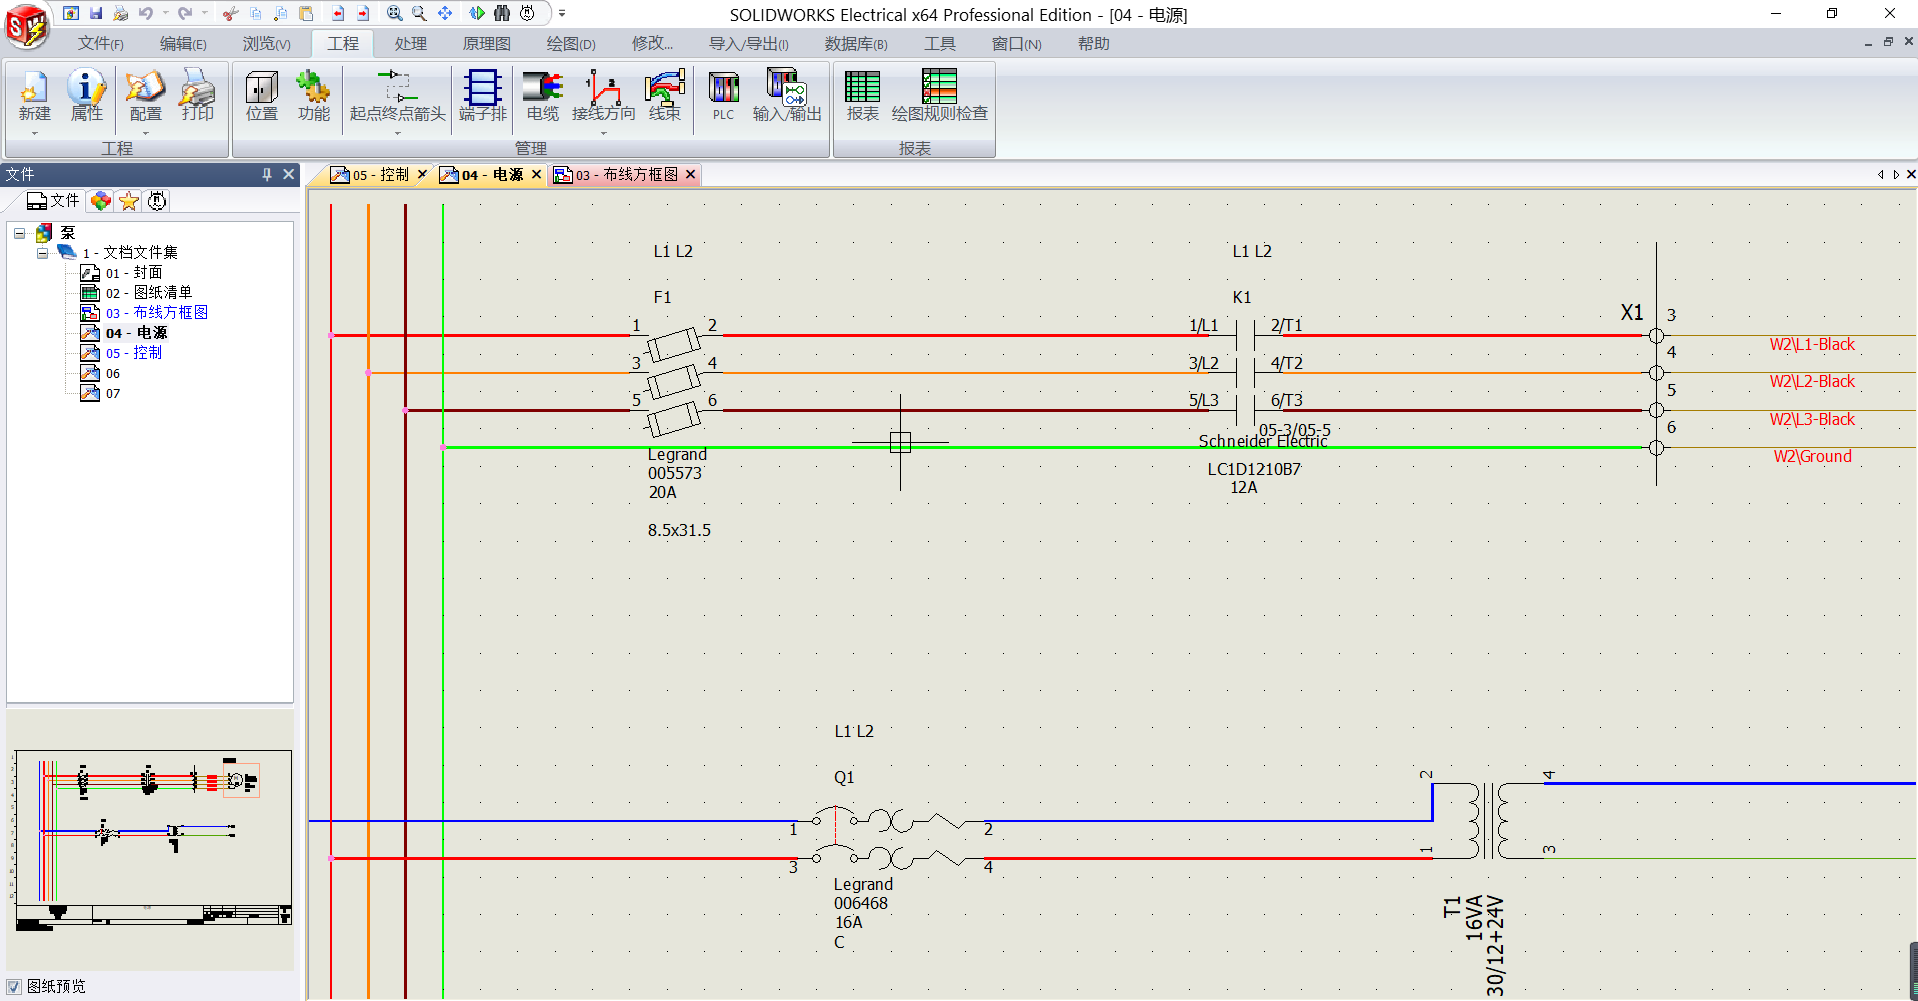Viewport: 1918px width, 1001px height.
Task: Select 03 - 布线方框图 in the document tree
Action: pos(157,313)
